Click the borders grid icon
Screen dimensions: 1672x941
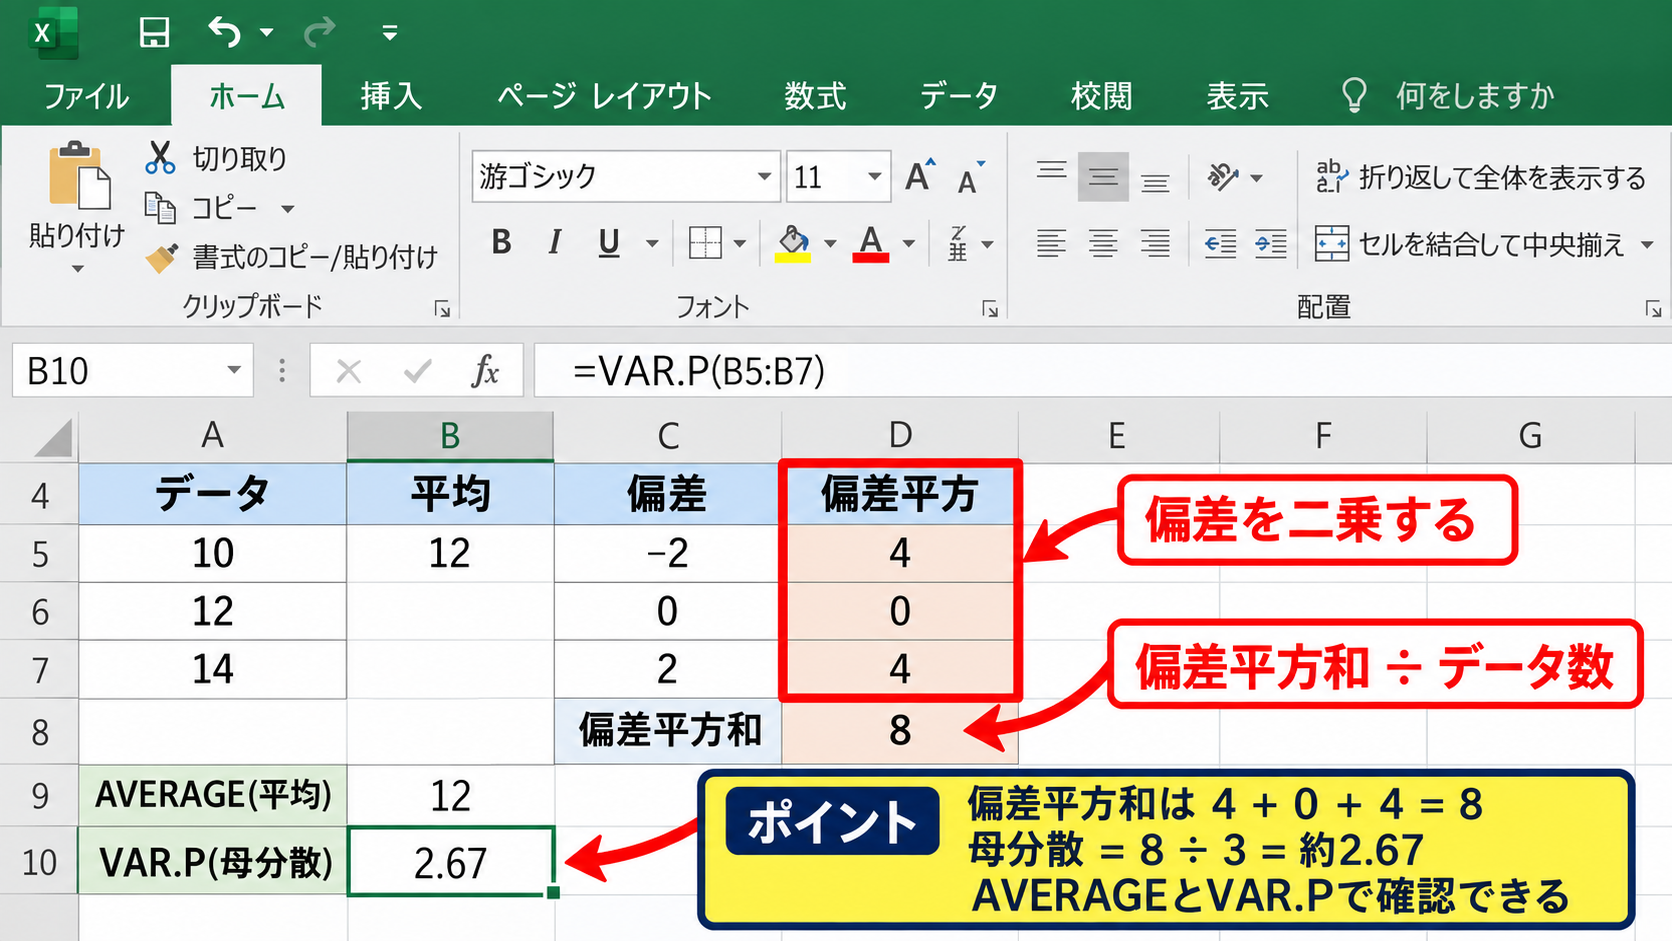pos(705,243)
